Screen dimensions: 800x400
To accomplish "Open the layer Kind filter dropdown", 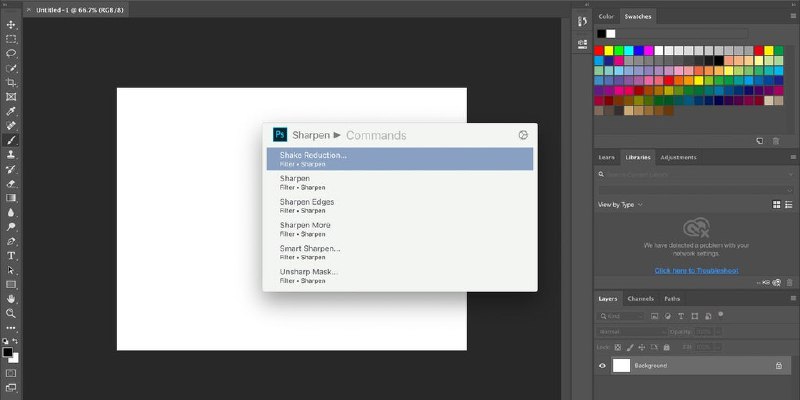I will tap(620, 316).
